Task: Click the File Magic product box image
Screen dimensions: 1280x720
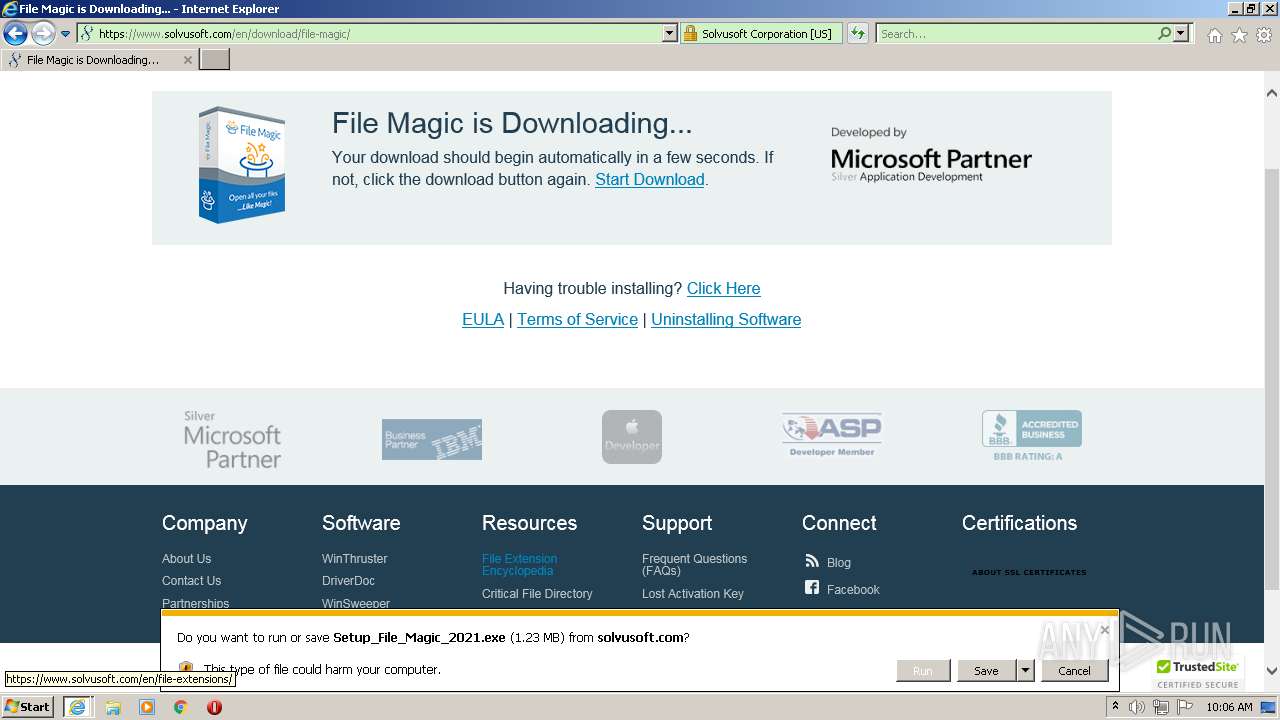Action: click(241, 164)
